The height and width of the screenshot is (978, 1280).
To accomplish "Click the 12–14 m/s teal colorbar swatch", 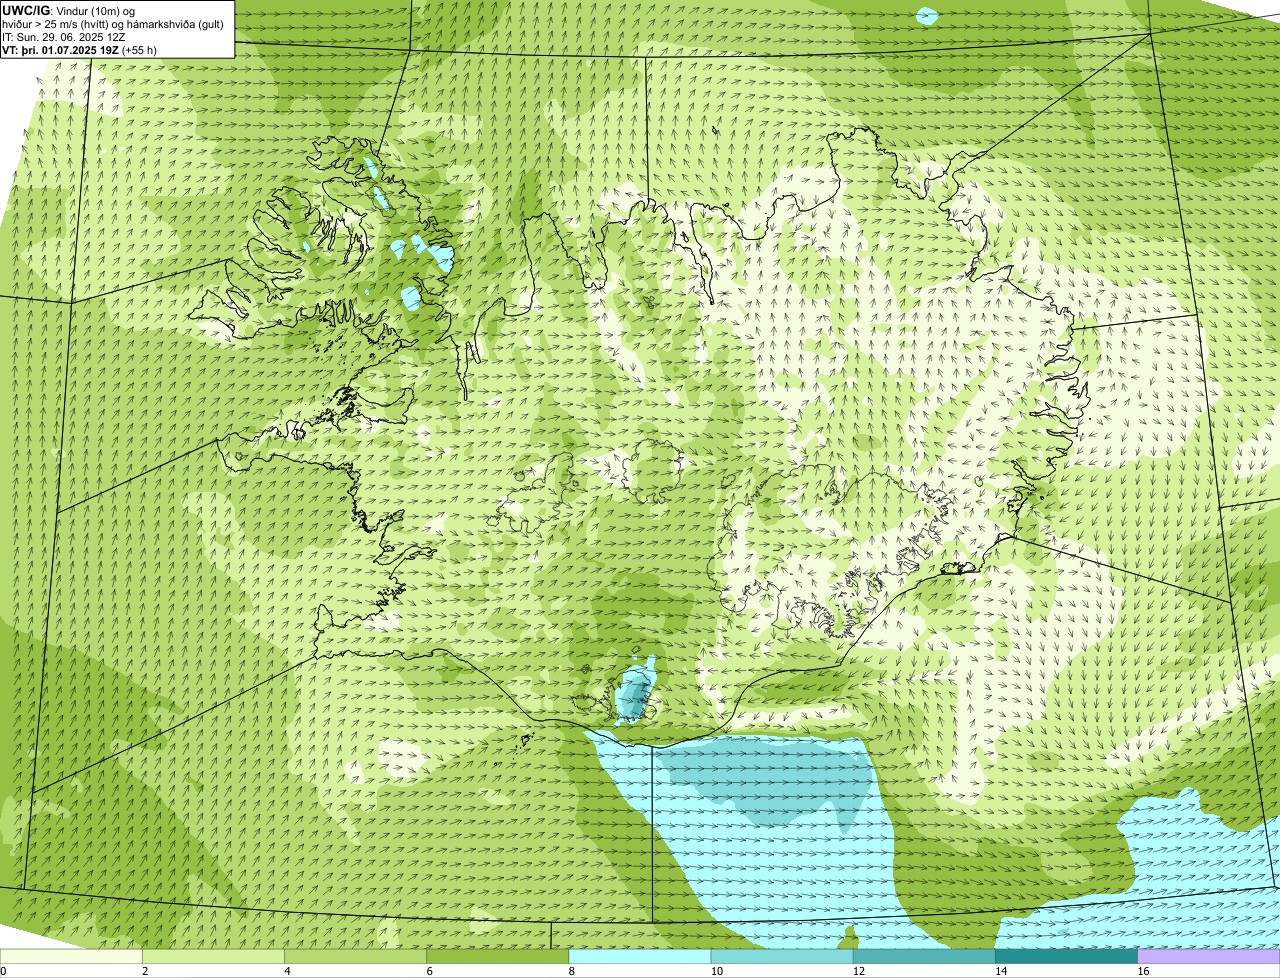I will click(x=924, y=956).
